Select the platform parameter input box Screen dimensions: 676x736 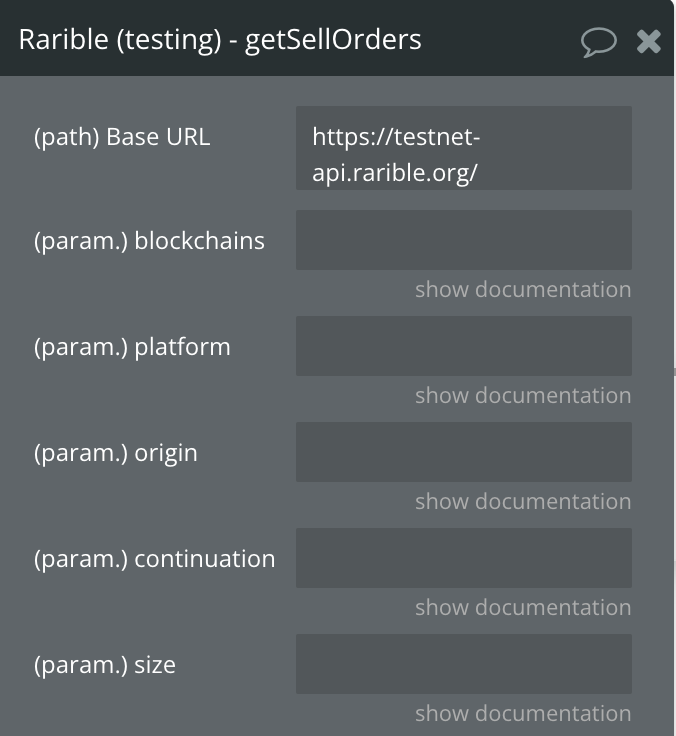463,346
